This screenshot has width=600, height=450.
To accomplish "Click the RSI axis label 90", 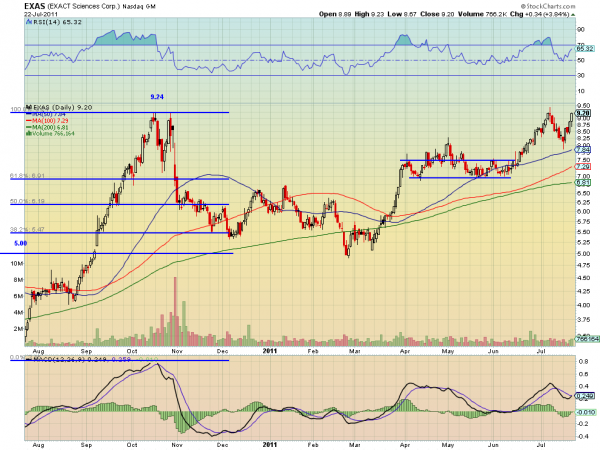I will [x=580, y=29].
